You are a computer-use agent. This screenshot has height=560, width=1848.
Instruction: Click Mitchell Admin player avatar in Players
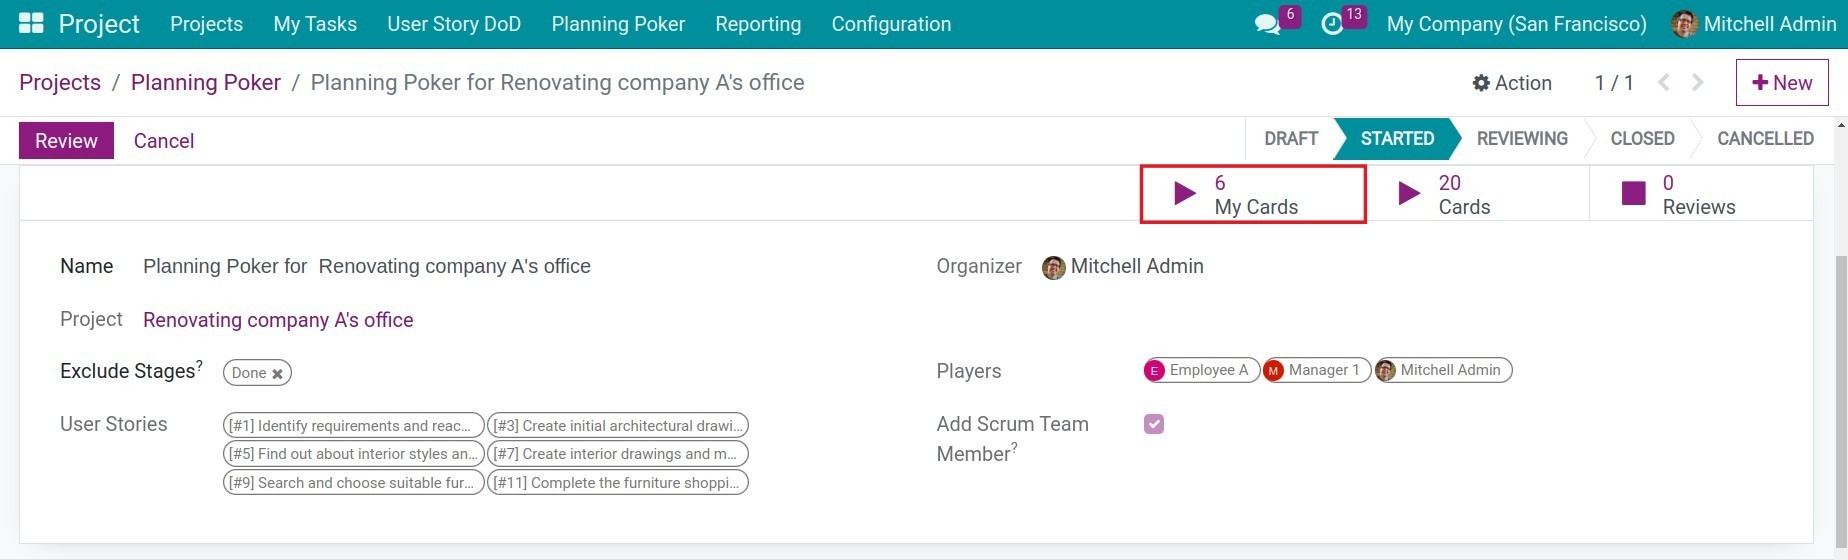click(1385, 370)
